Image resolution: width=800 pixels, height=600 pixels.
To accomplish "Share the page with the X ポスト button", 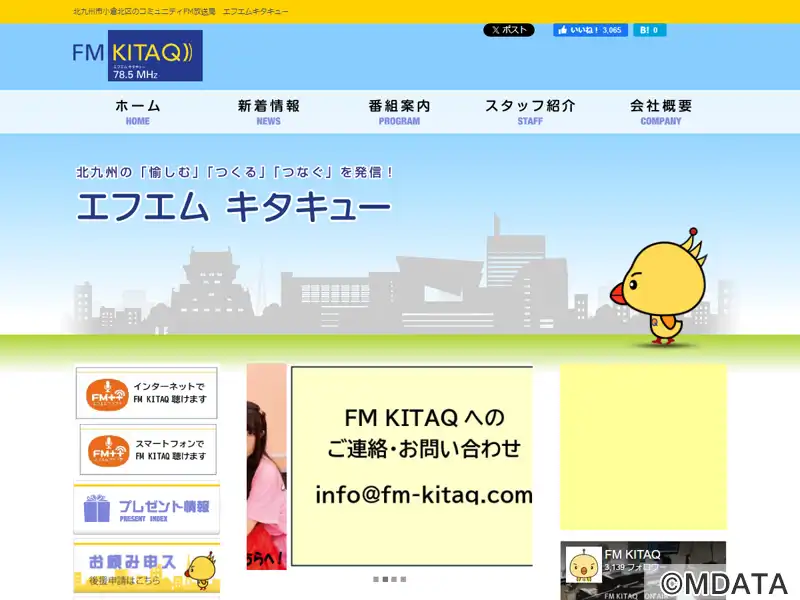I will pos(509,30).
